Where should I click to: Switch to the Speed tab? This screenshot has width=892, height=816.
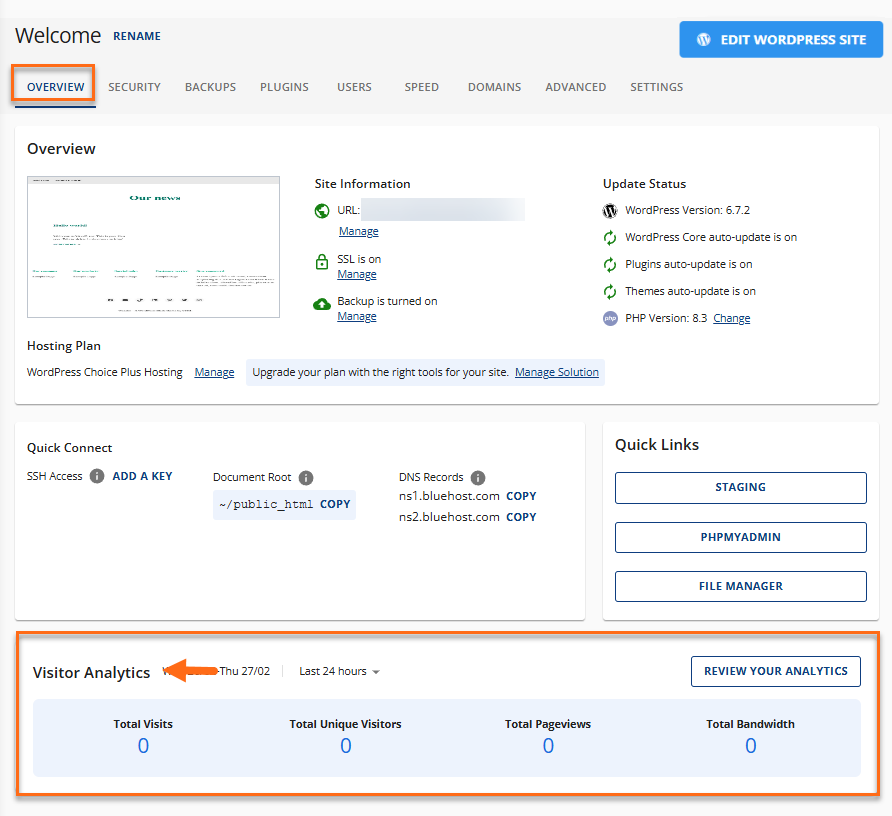(x=422, y=87)
